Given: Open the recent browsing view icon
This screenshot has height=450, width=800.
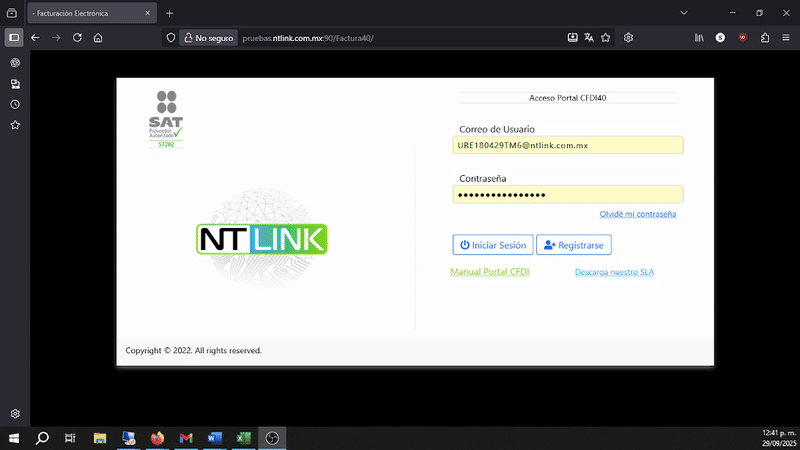Looking at the screenshot, I should coord(12,13).
